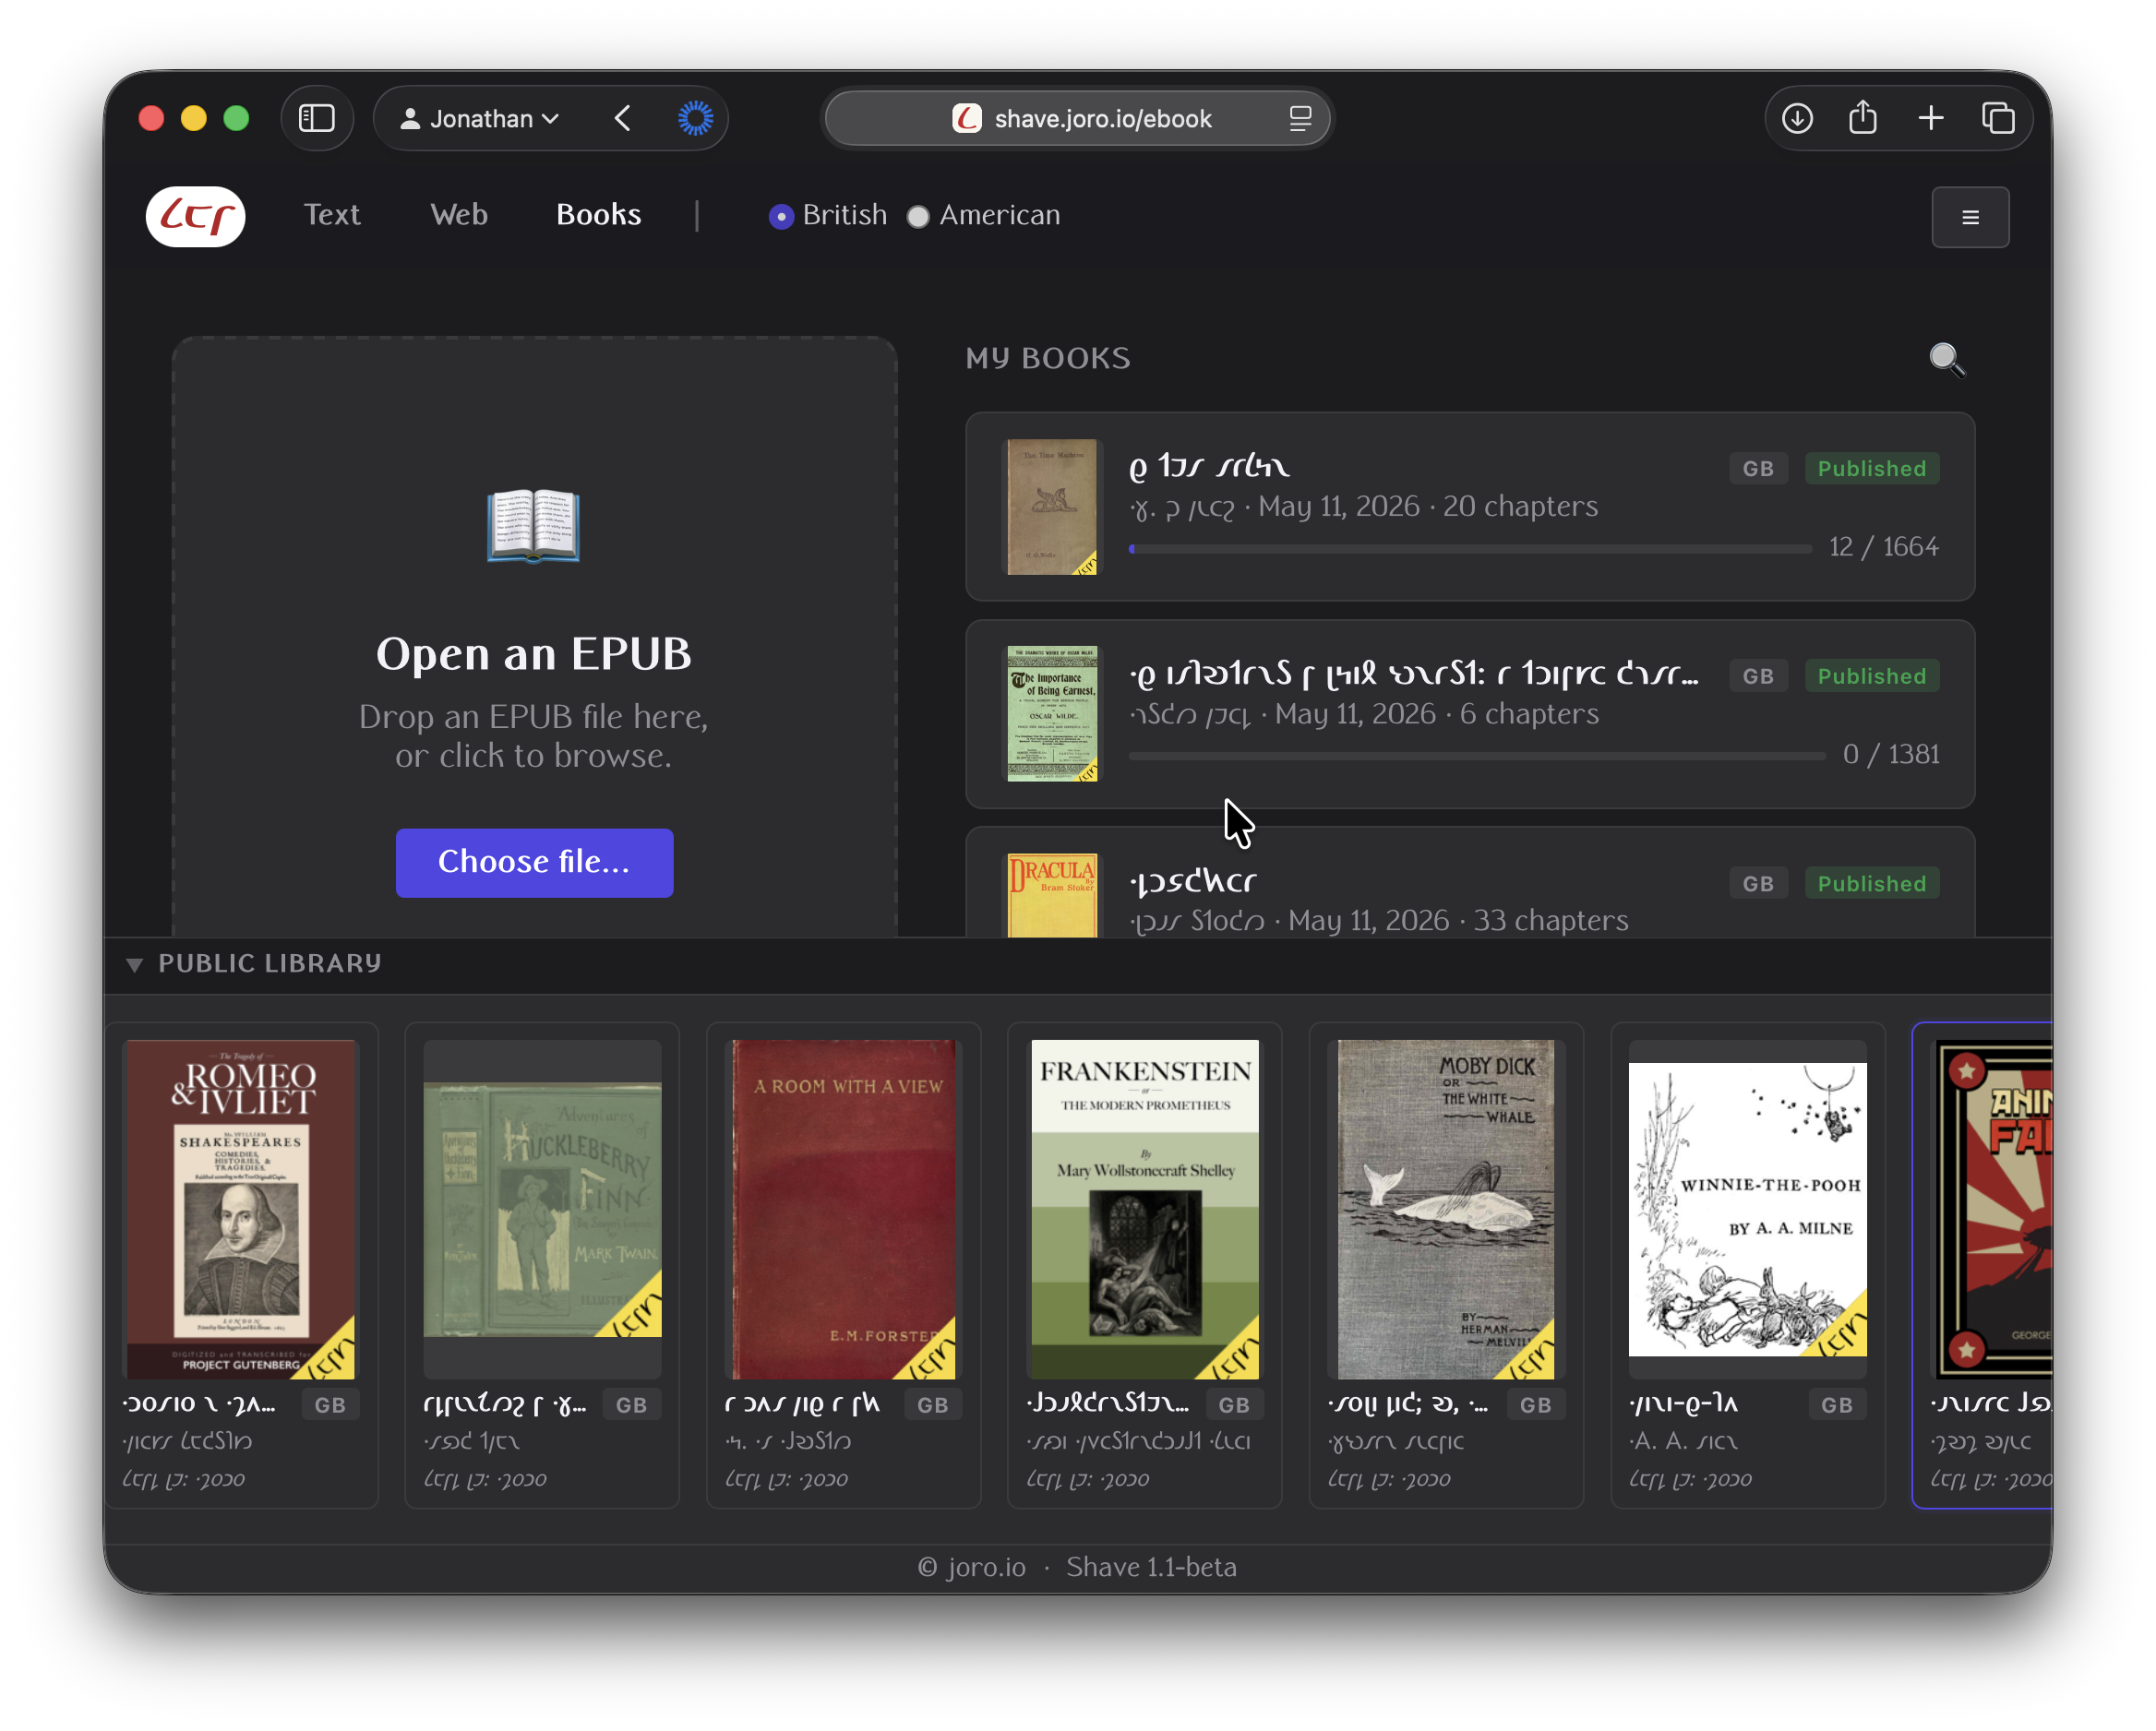Image resolution: width=2156 pixels, height=1731 pixels.
Task: Click the GB badge on the 20 chapters book
Action: pos(1758,468)
